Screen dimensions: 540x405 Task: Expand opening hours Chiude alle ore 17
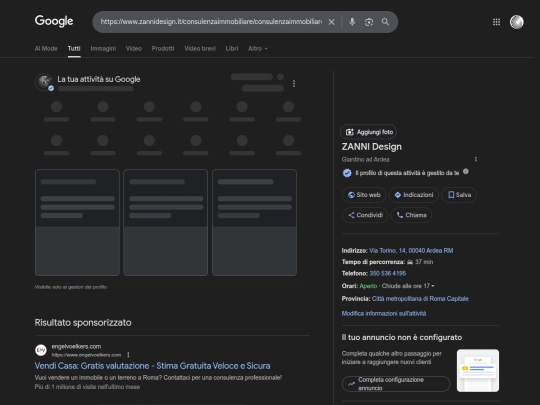click(x=408, y=286)
